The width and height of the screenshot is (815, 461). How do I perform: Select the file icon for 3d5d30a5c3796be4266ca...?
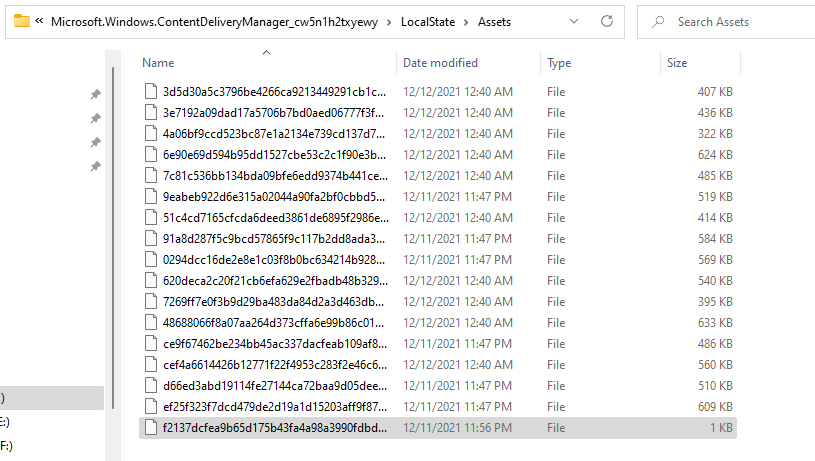[x=151, y=91]
